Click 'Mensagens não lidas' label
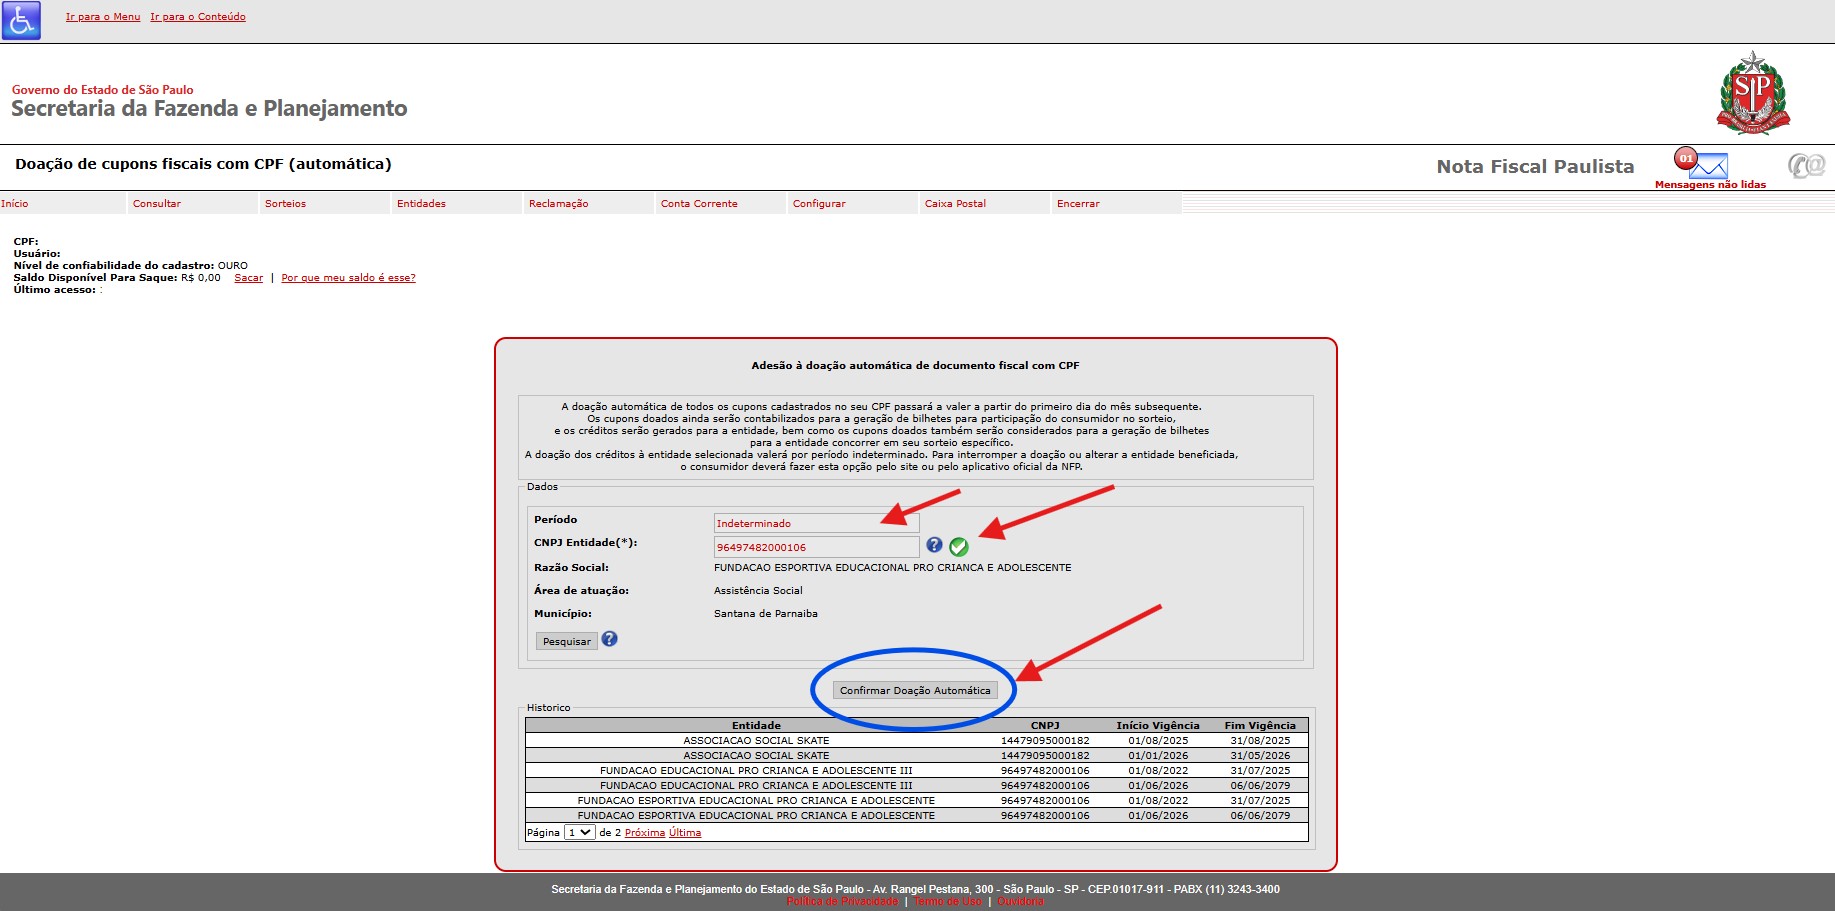1835x911 pixels. (x=1710, y=185)
